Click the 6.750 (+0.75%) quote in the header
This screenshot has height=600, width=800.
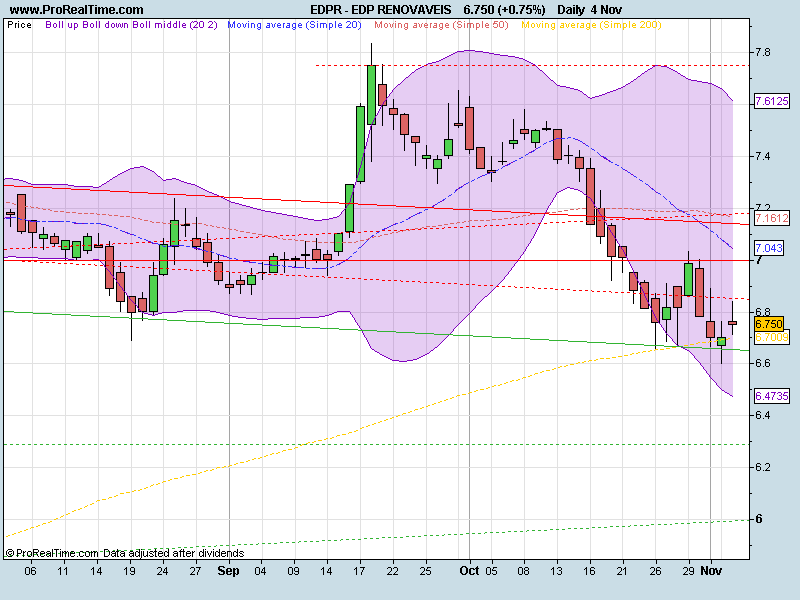[x=504, y=10]
